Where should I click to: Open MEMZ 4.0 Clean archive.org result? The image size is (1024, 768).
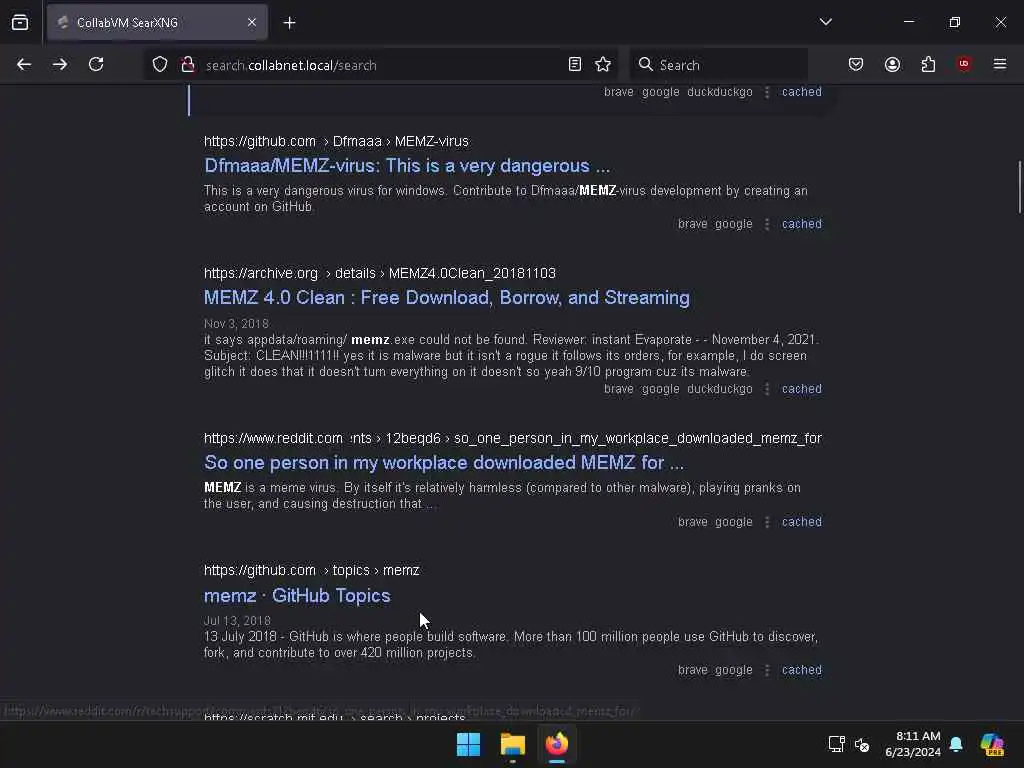(x=447, y=298)
